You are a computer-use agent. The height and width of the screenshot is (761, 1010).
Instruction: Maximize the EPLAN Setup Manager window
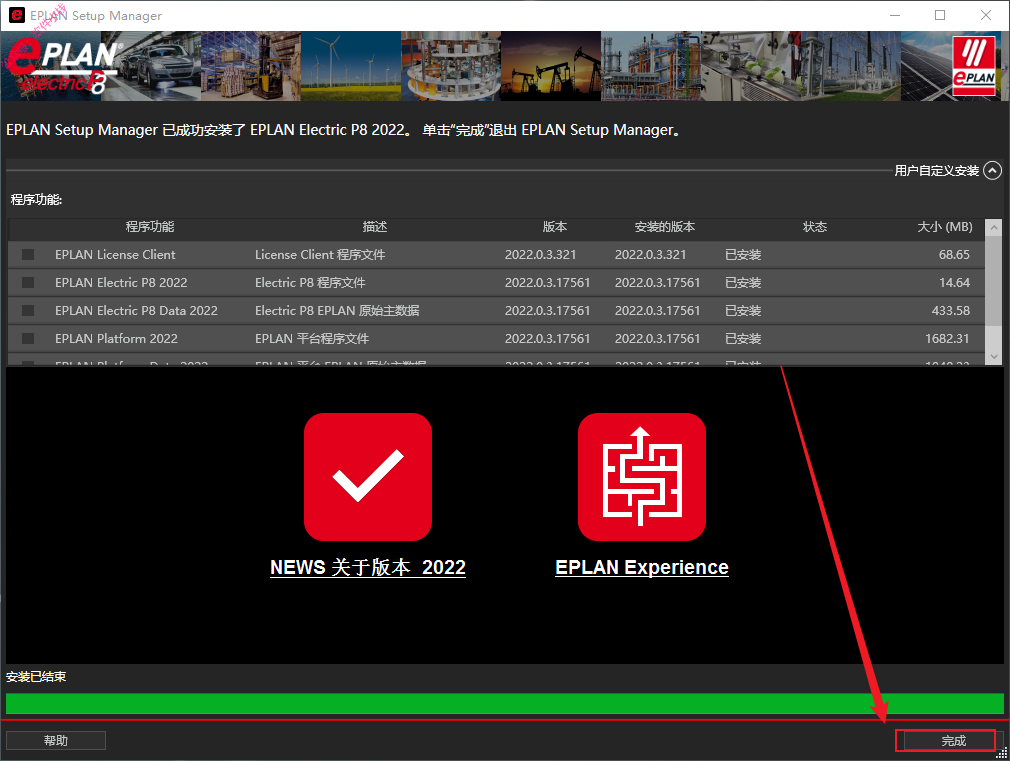click(x=940, y=15)
